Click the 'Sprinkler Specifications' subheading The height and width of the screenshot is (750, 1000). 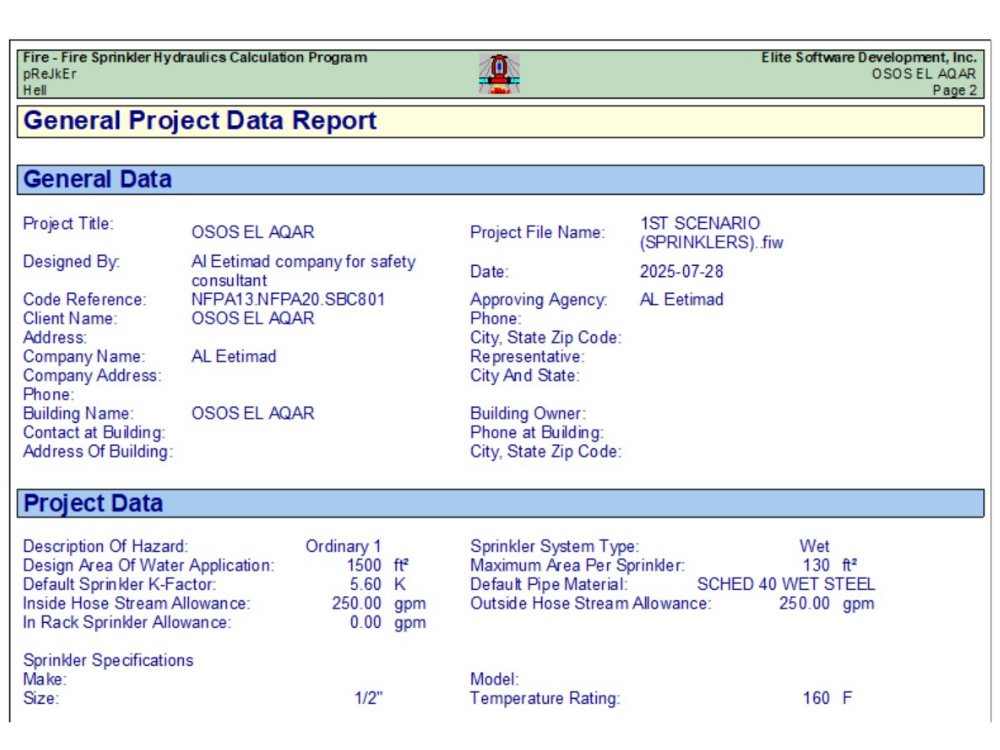click(x=108, y=660)
